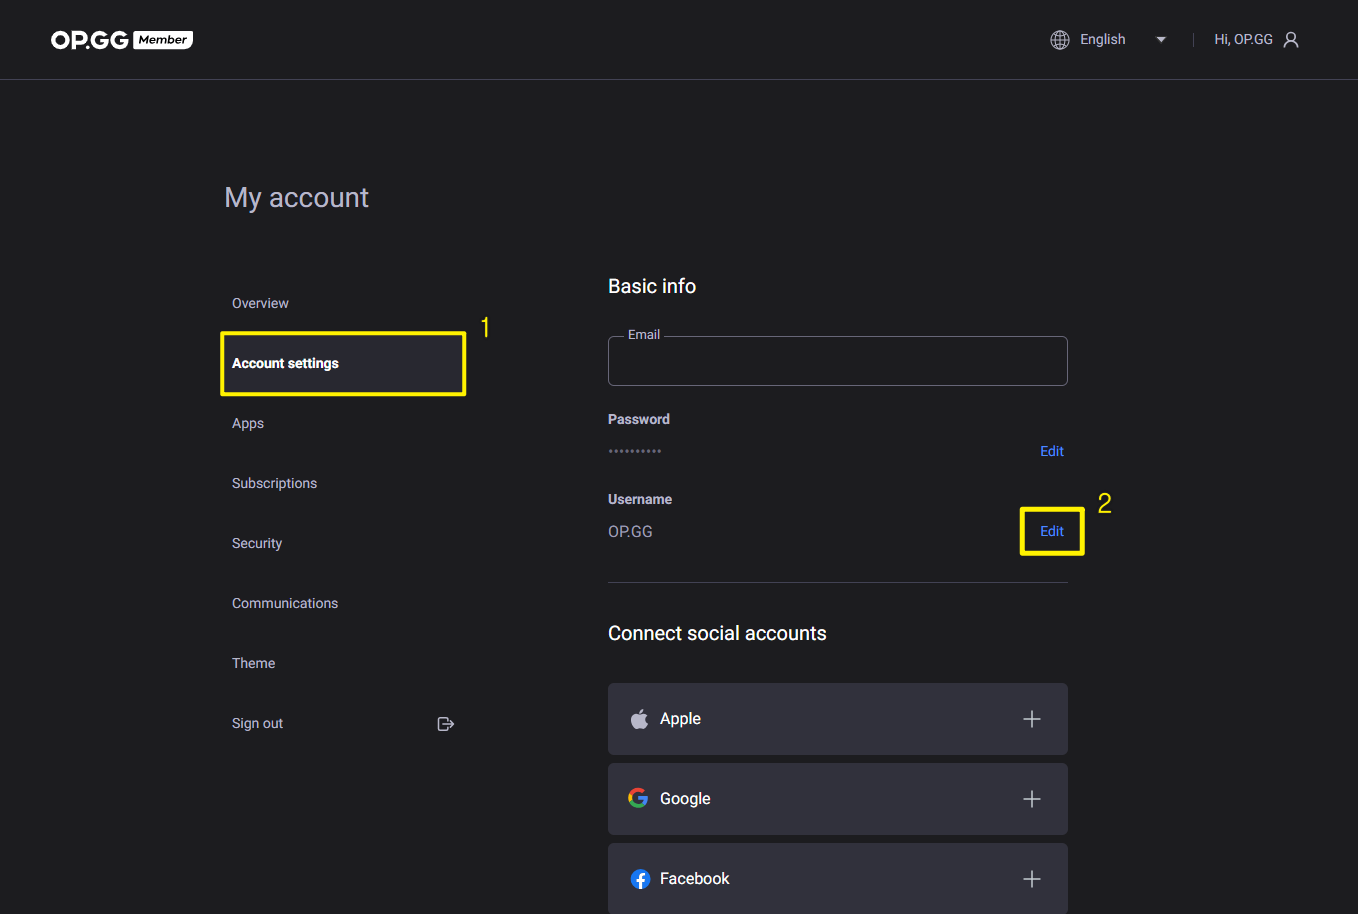Edit the username OP.GG

pos(1052,531)
